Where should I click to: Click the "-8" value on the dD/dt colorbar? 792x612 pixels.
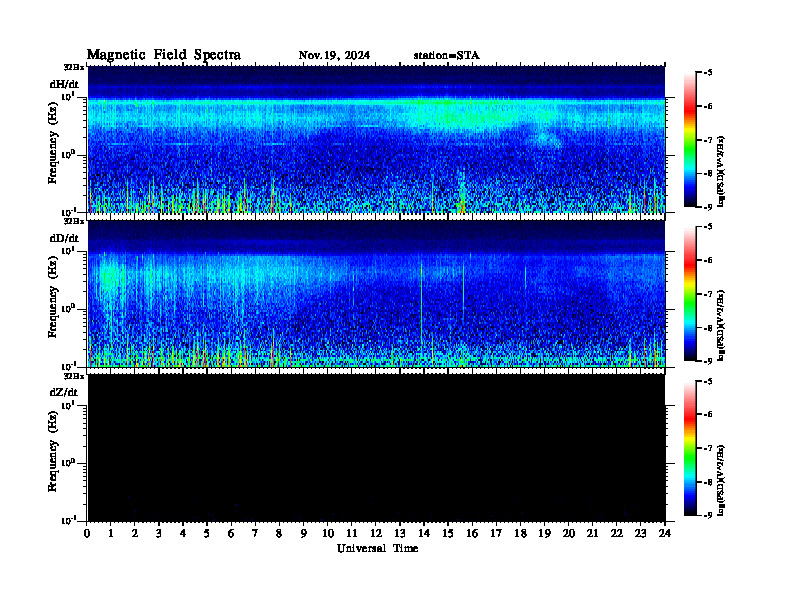(x=708, y=328)
